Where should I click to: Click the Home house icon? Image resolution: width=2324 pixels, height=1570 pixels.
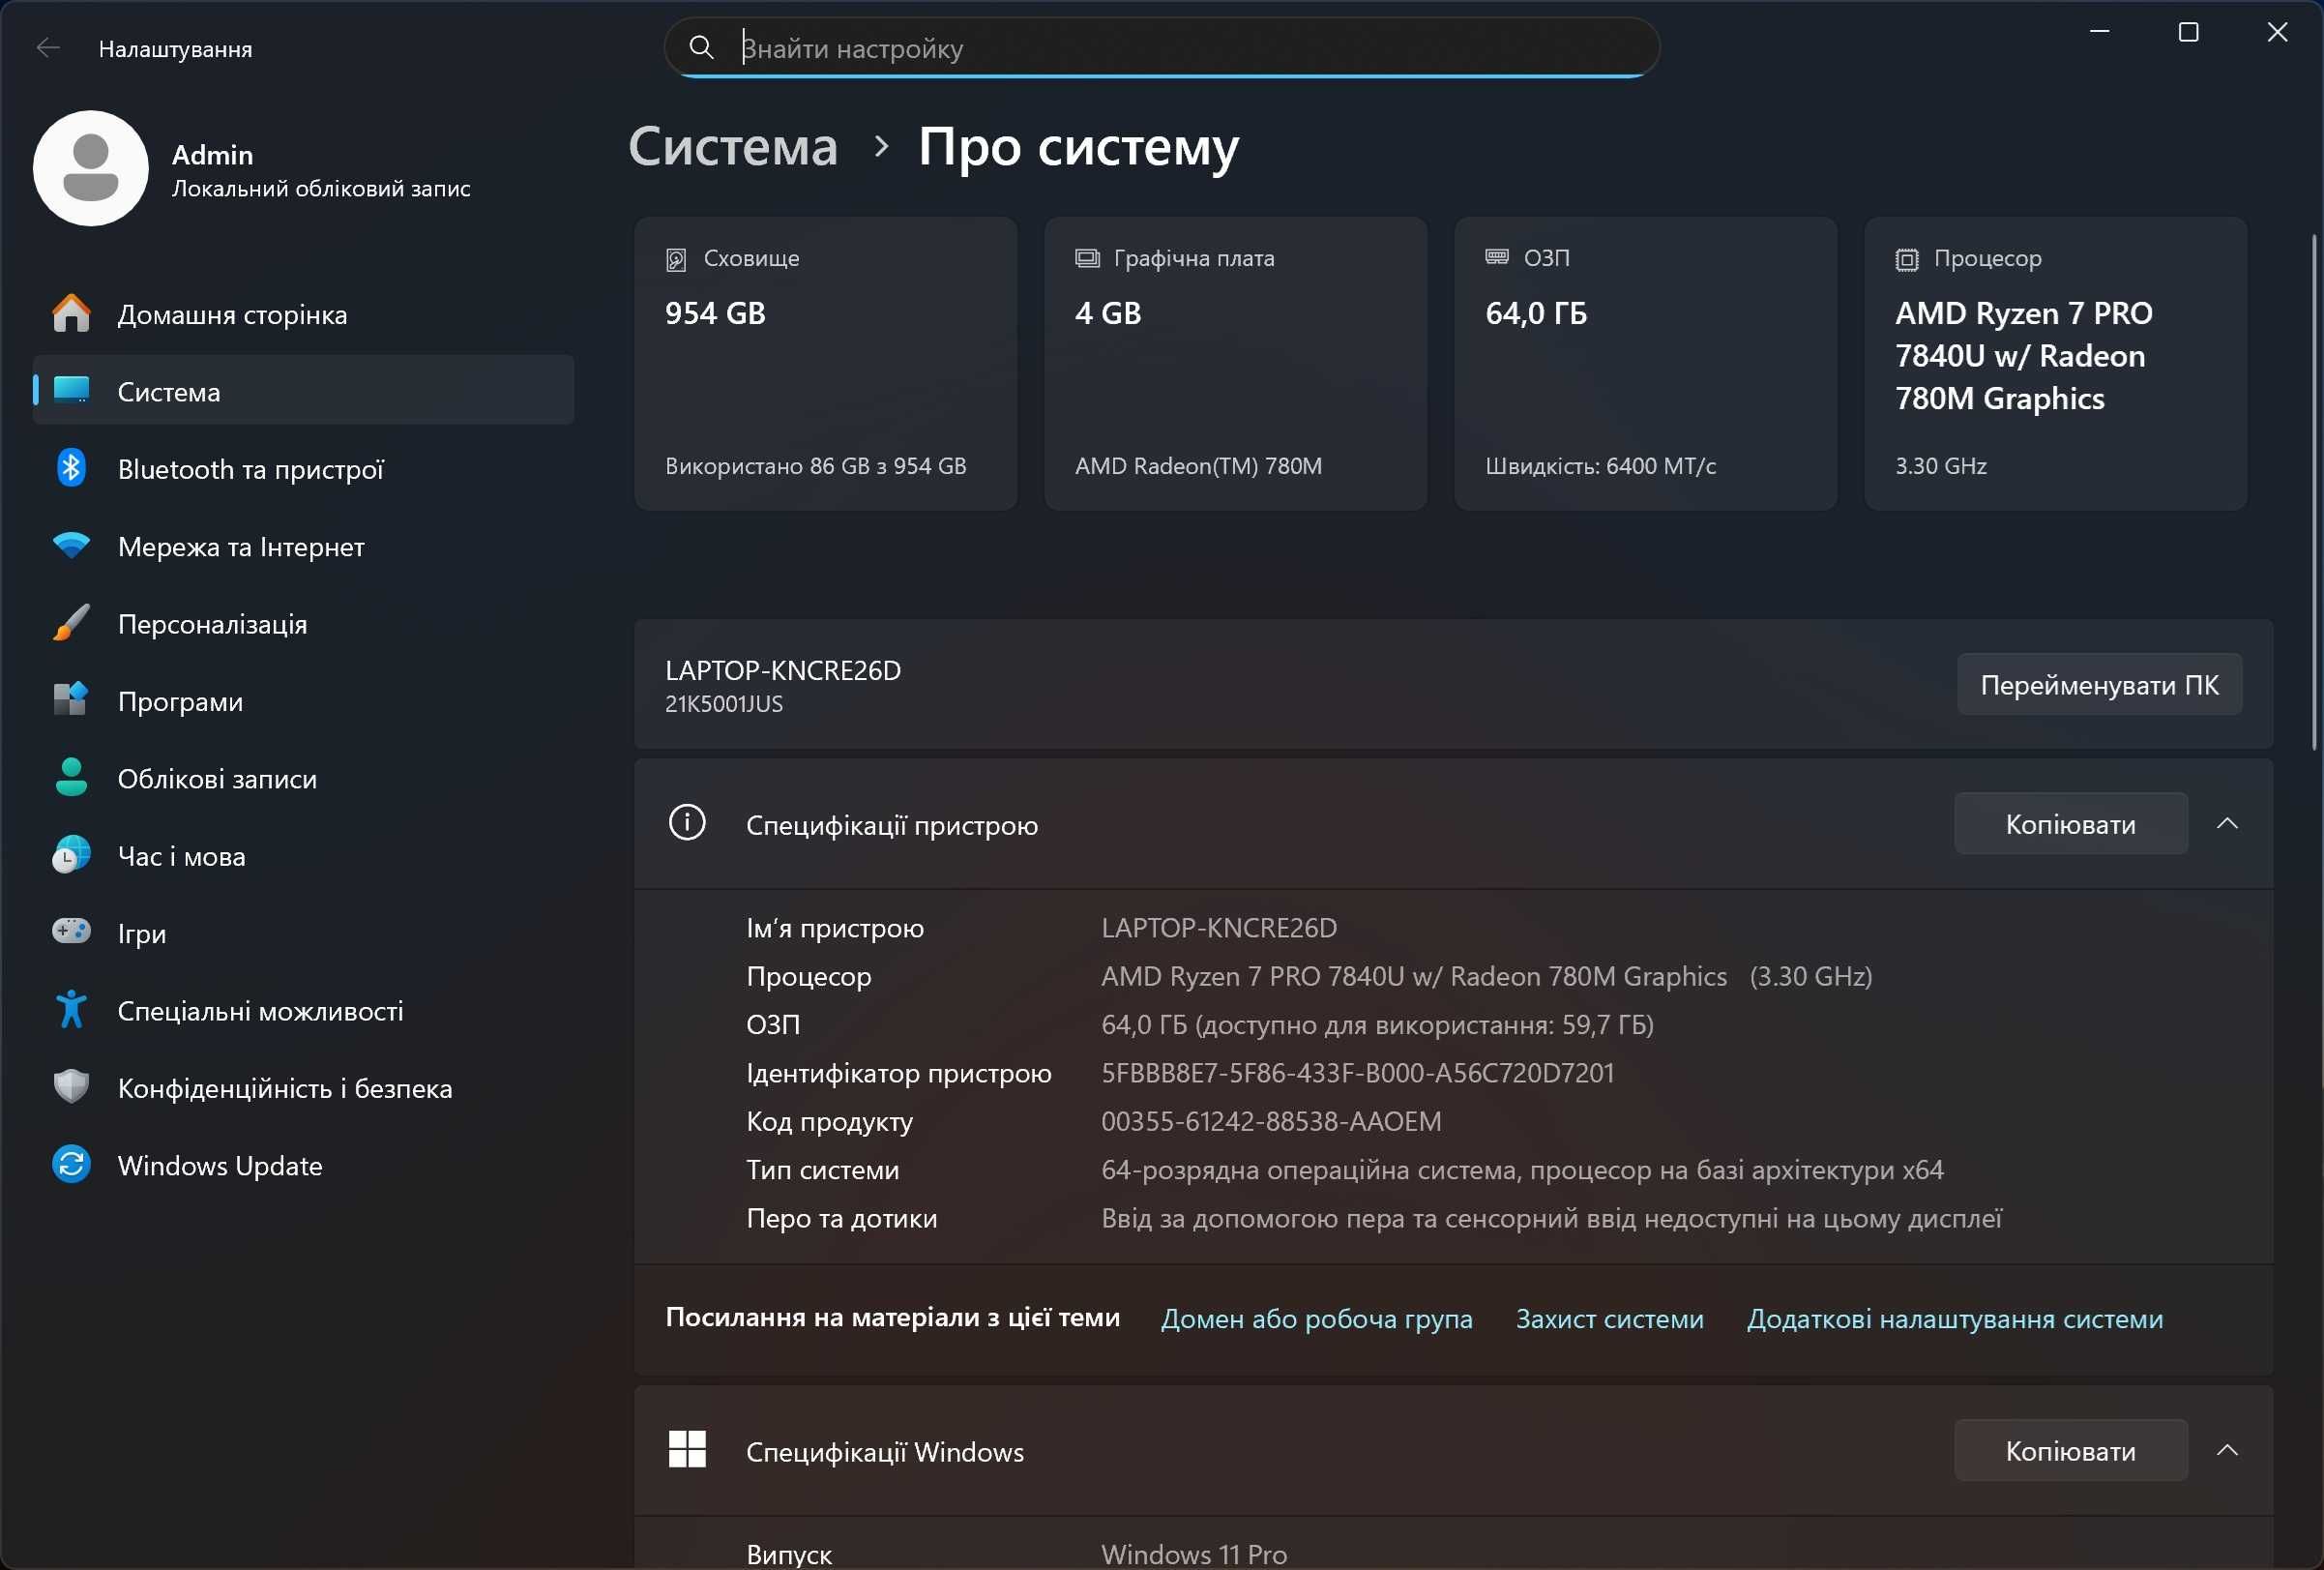coord(71,314)
